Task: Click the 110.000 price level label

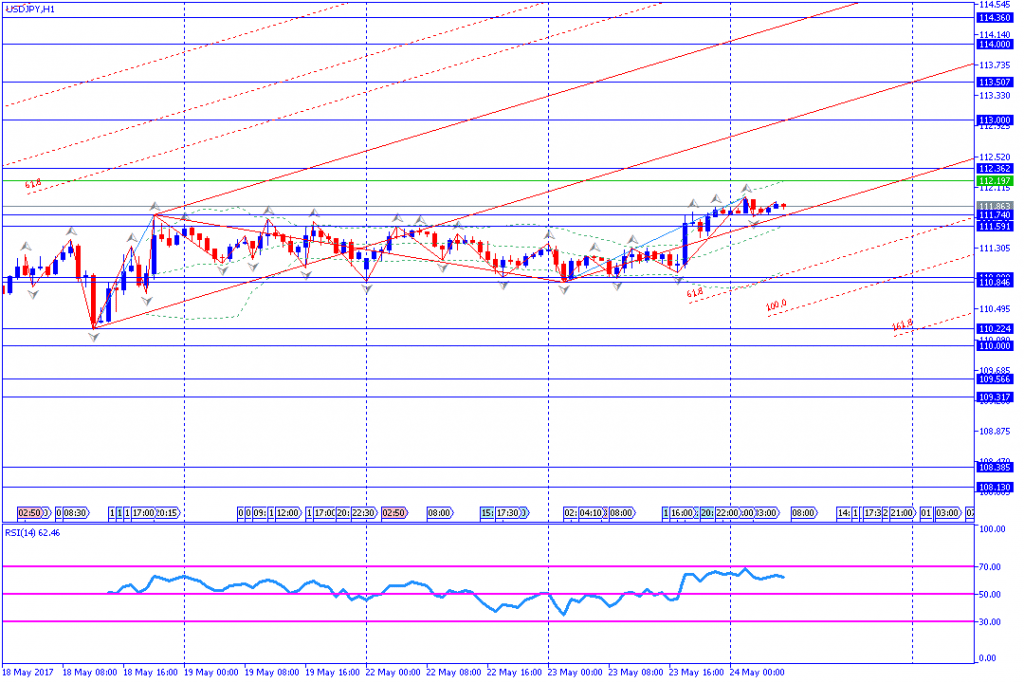Action: point(995,346)
